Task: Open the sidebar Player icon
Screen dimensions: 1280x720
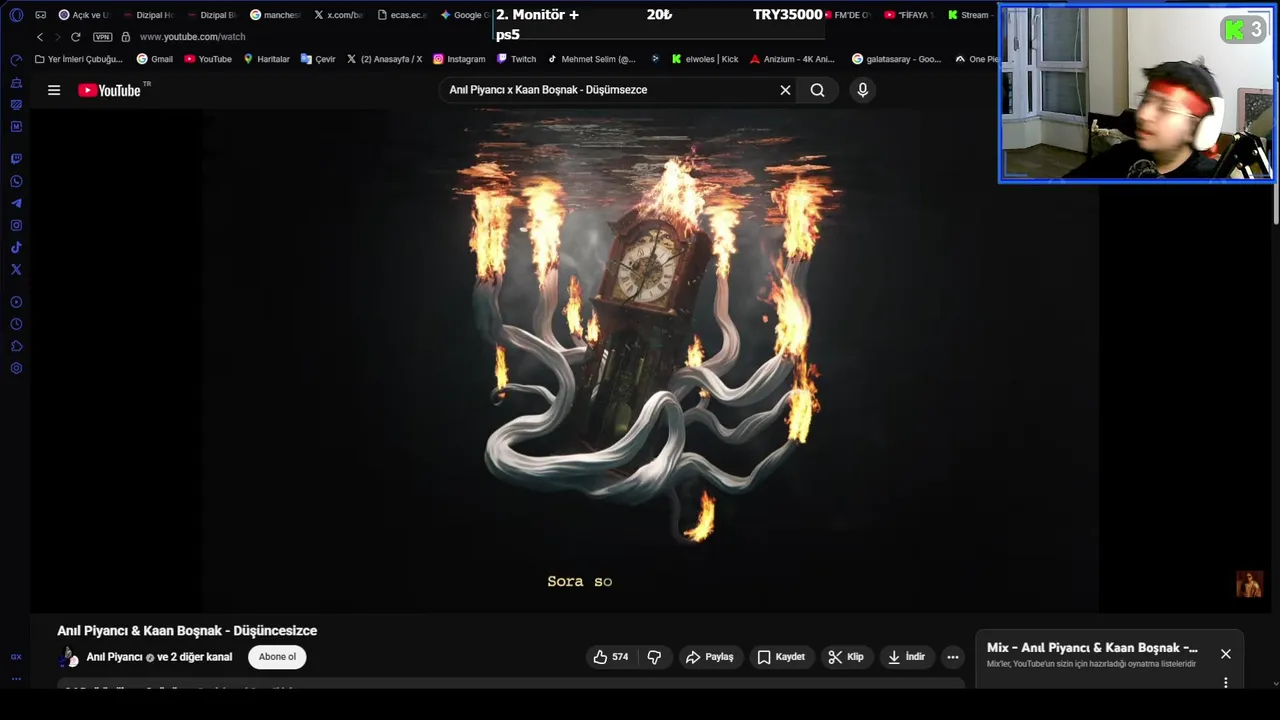Action: click(x=16, y=302)
